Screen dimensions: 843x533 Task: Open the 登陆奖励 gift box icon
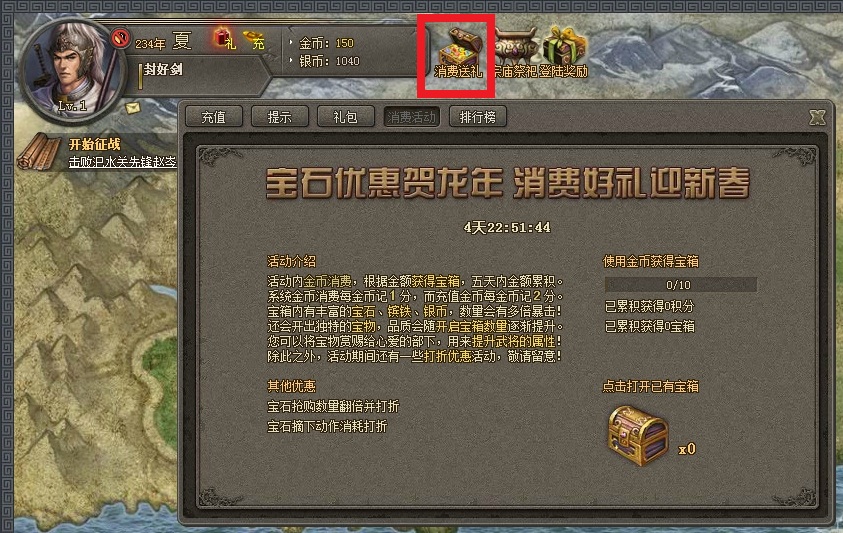click(x=564, y=53)
